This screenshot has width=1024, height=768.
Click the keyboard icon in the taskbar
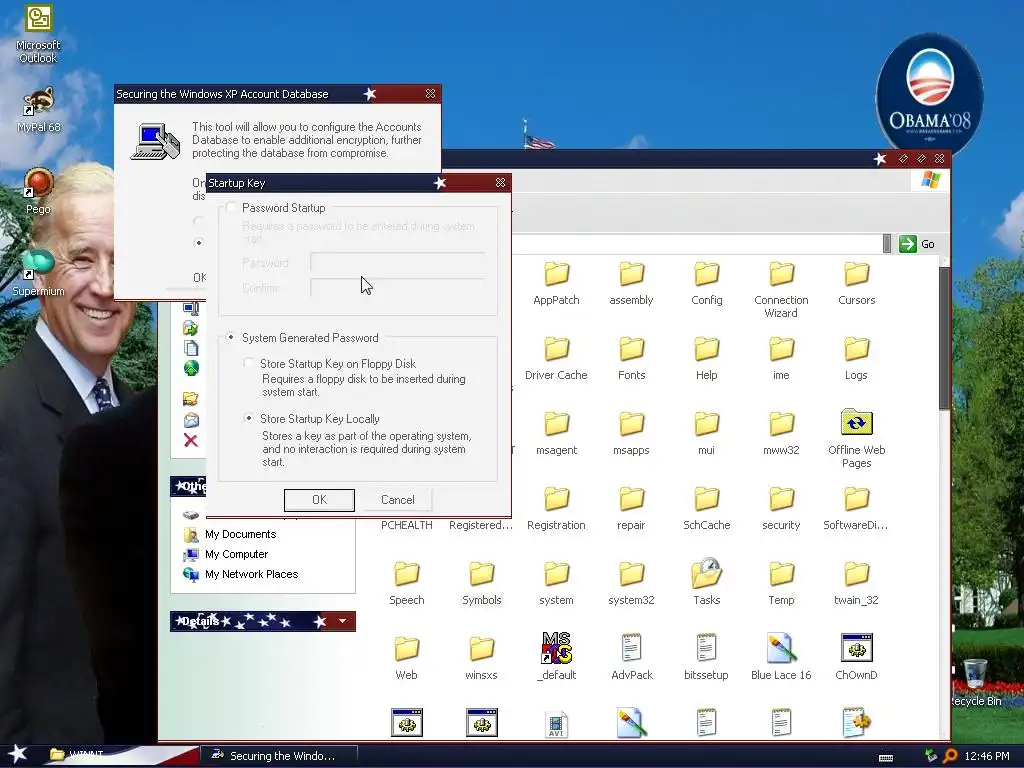point(886,758)
